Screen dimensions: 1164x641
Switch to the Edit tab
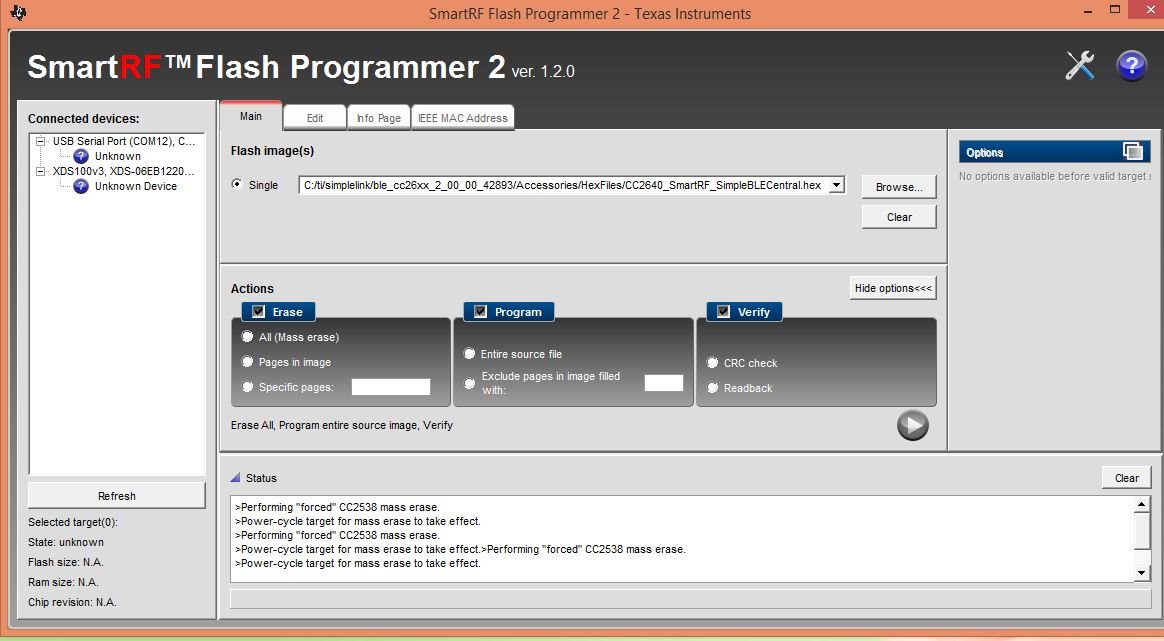315,117
